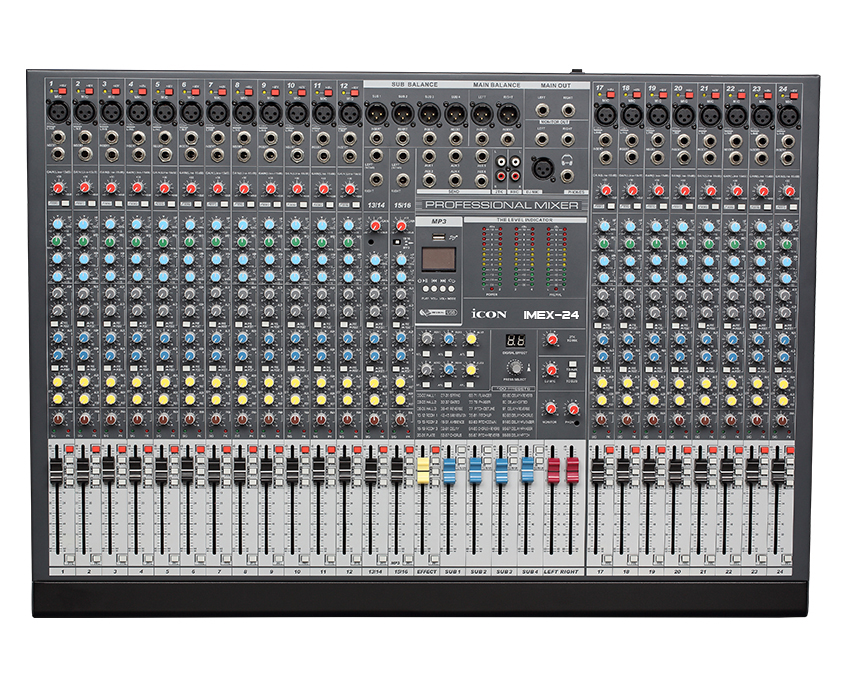Click the blue SUB 1 fader cap
This screenshot has height=684, width=845.
[449, 472]
